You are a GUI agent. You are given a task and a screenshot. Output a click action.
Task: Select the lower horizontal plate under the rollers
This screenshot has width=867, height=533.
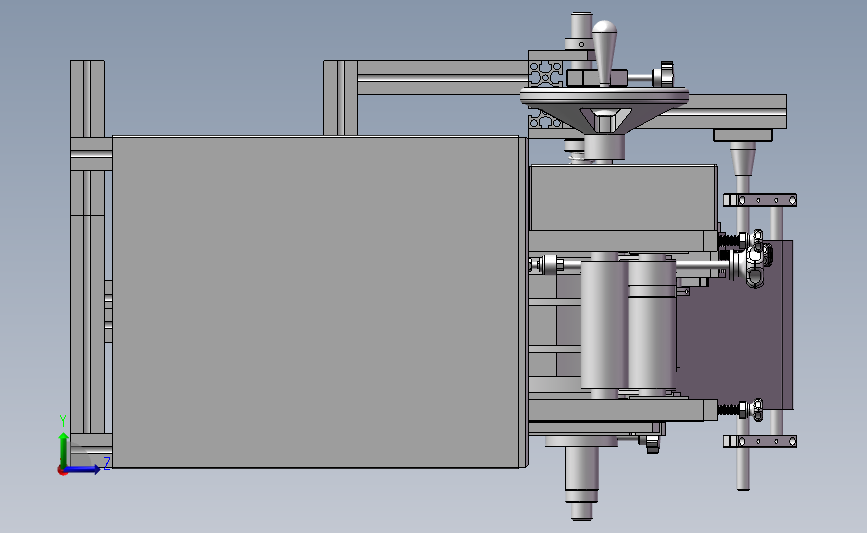pyautogui.click(x=623, y=410)
